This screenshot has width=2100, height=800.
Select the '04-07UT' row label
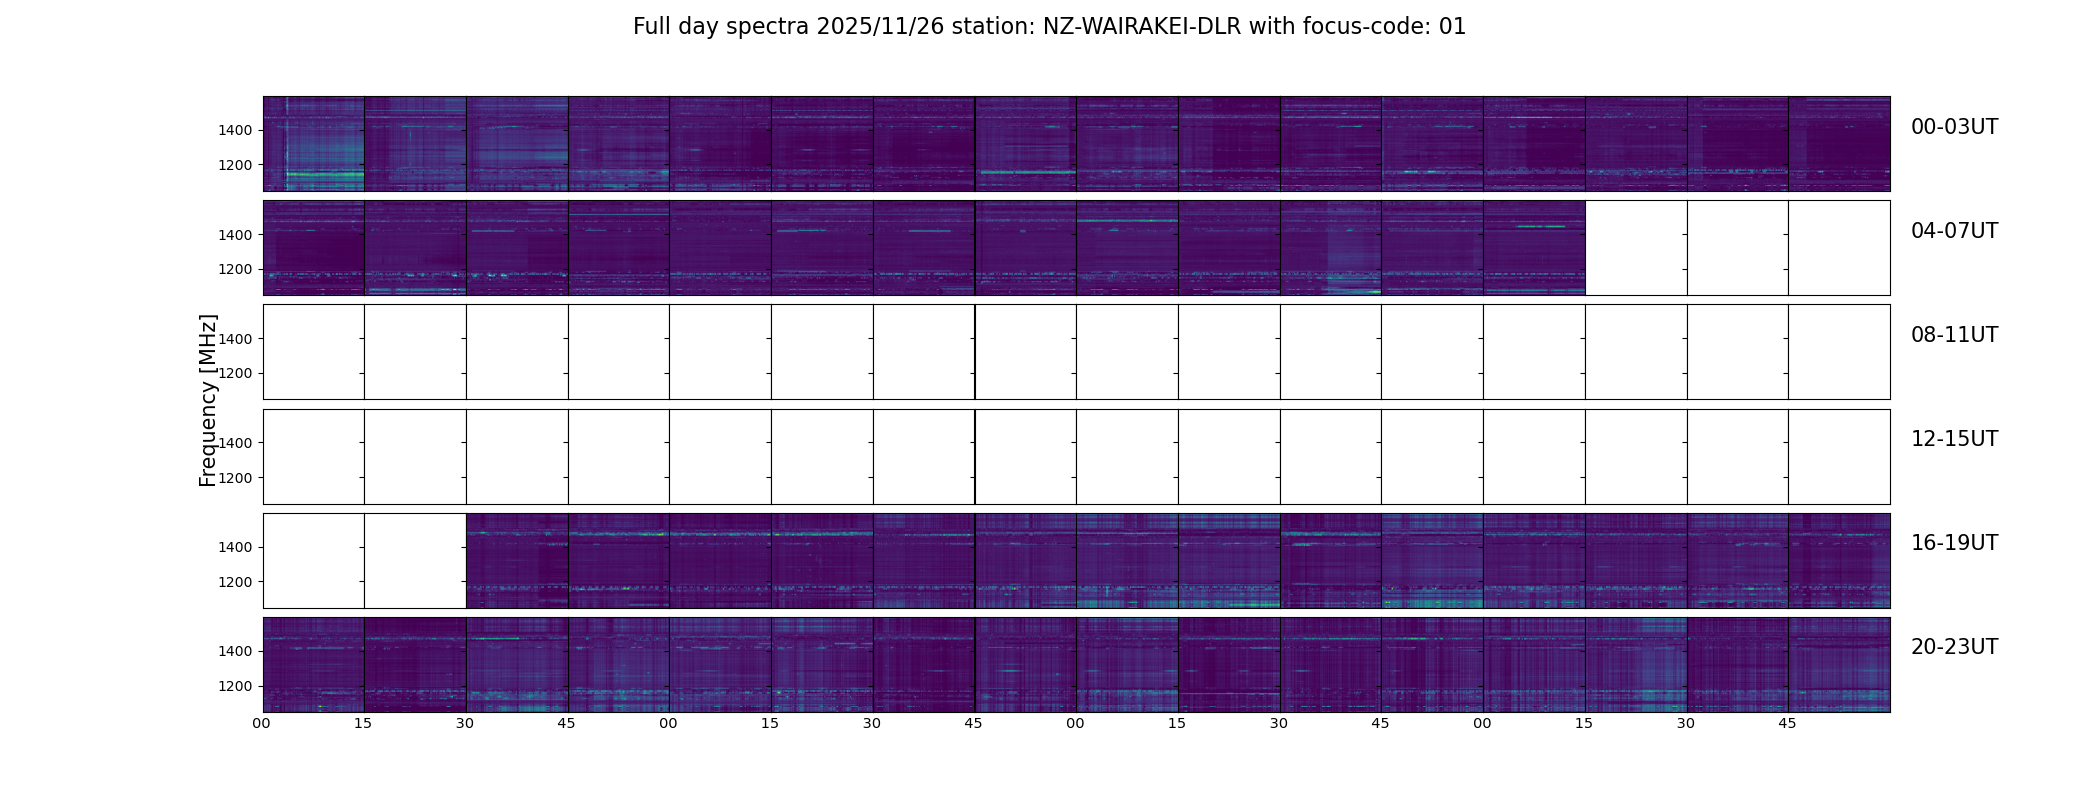click(x=1954, y=231)
